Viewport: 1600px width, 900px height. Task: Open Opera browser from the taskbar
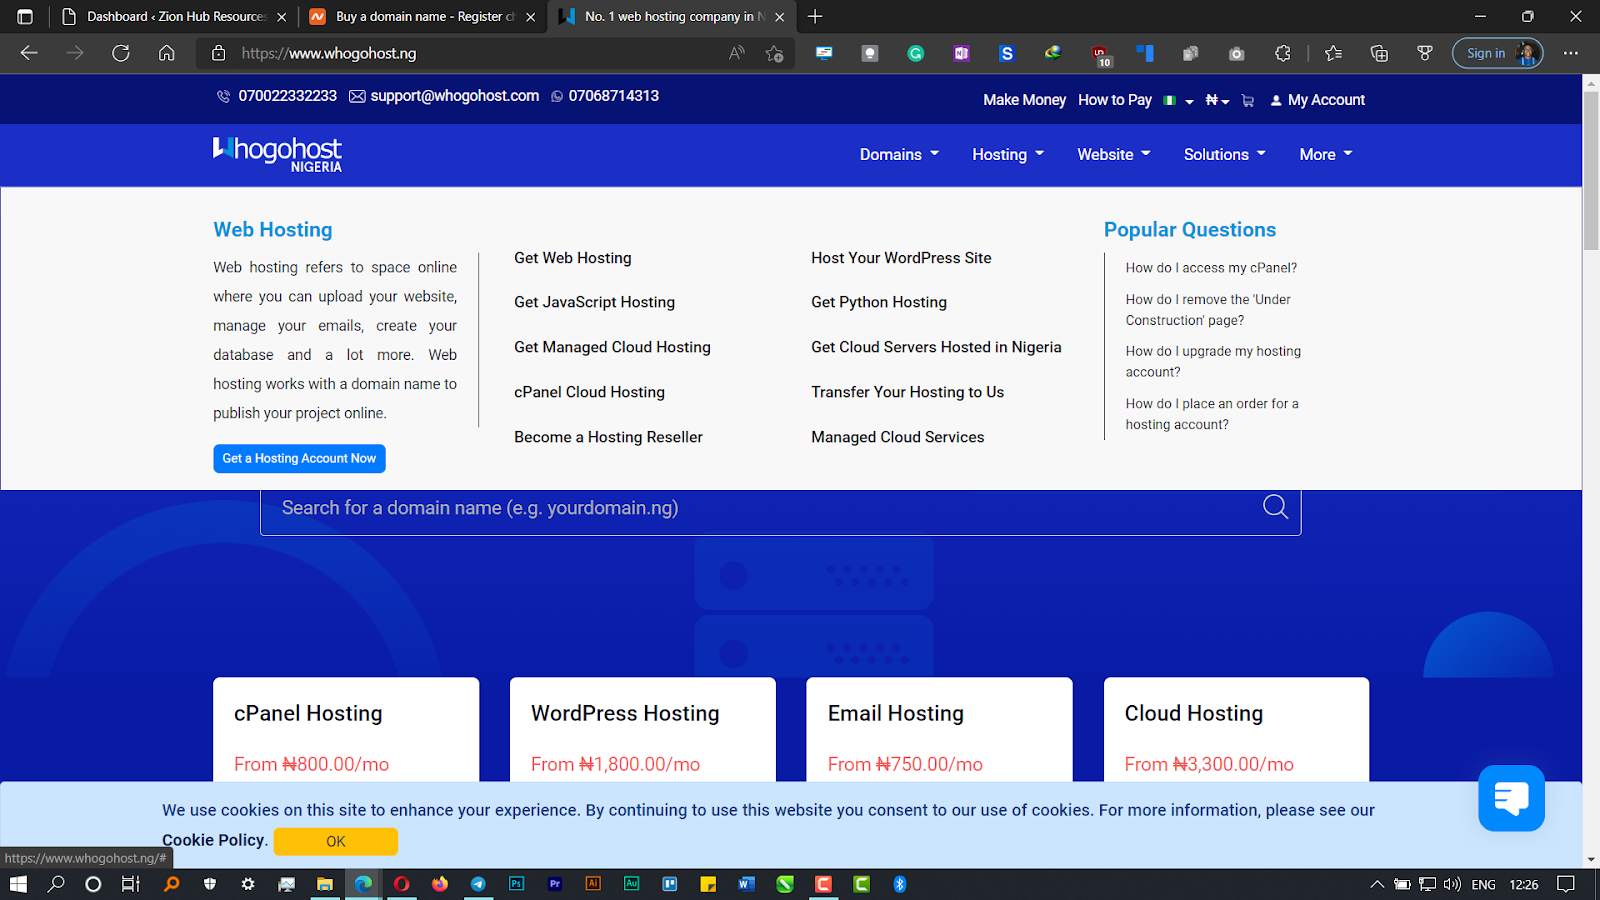pyautogui.click(x=401, y=884)
